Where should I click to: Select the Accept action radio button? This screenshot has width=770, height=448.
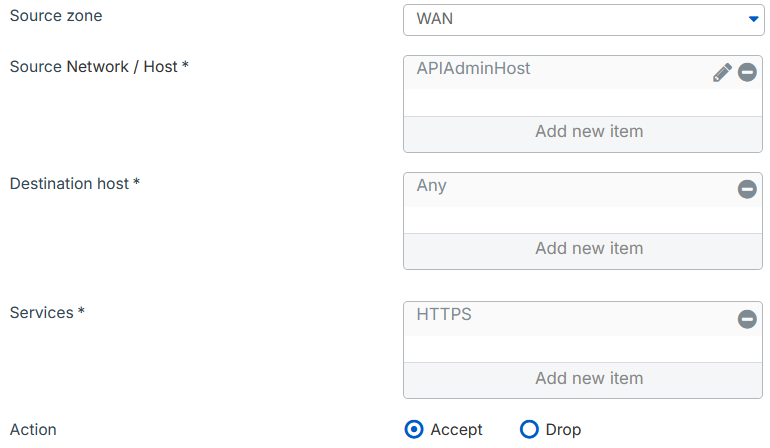(415, 430)
